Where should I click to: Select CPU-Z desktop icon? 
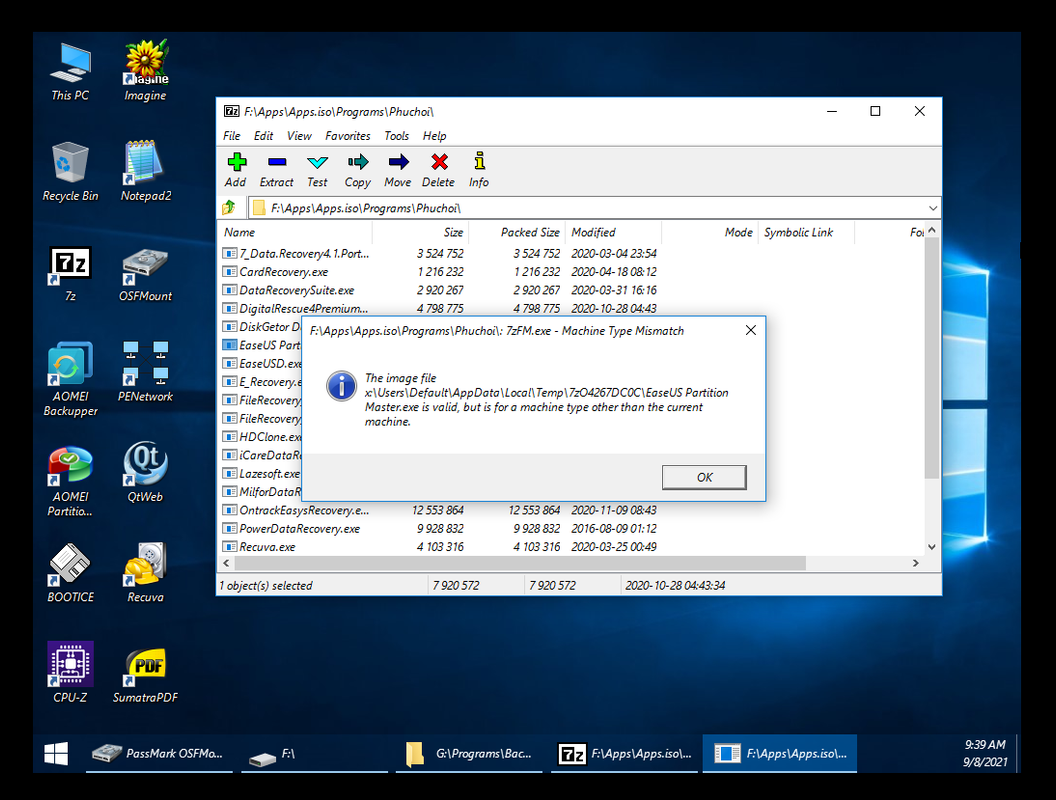70,673
